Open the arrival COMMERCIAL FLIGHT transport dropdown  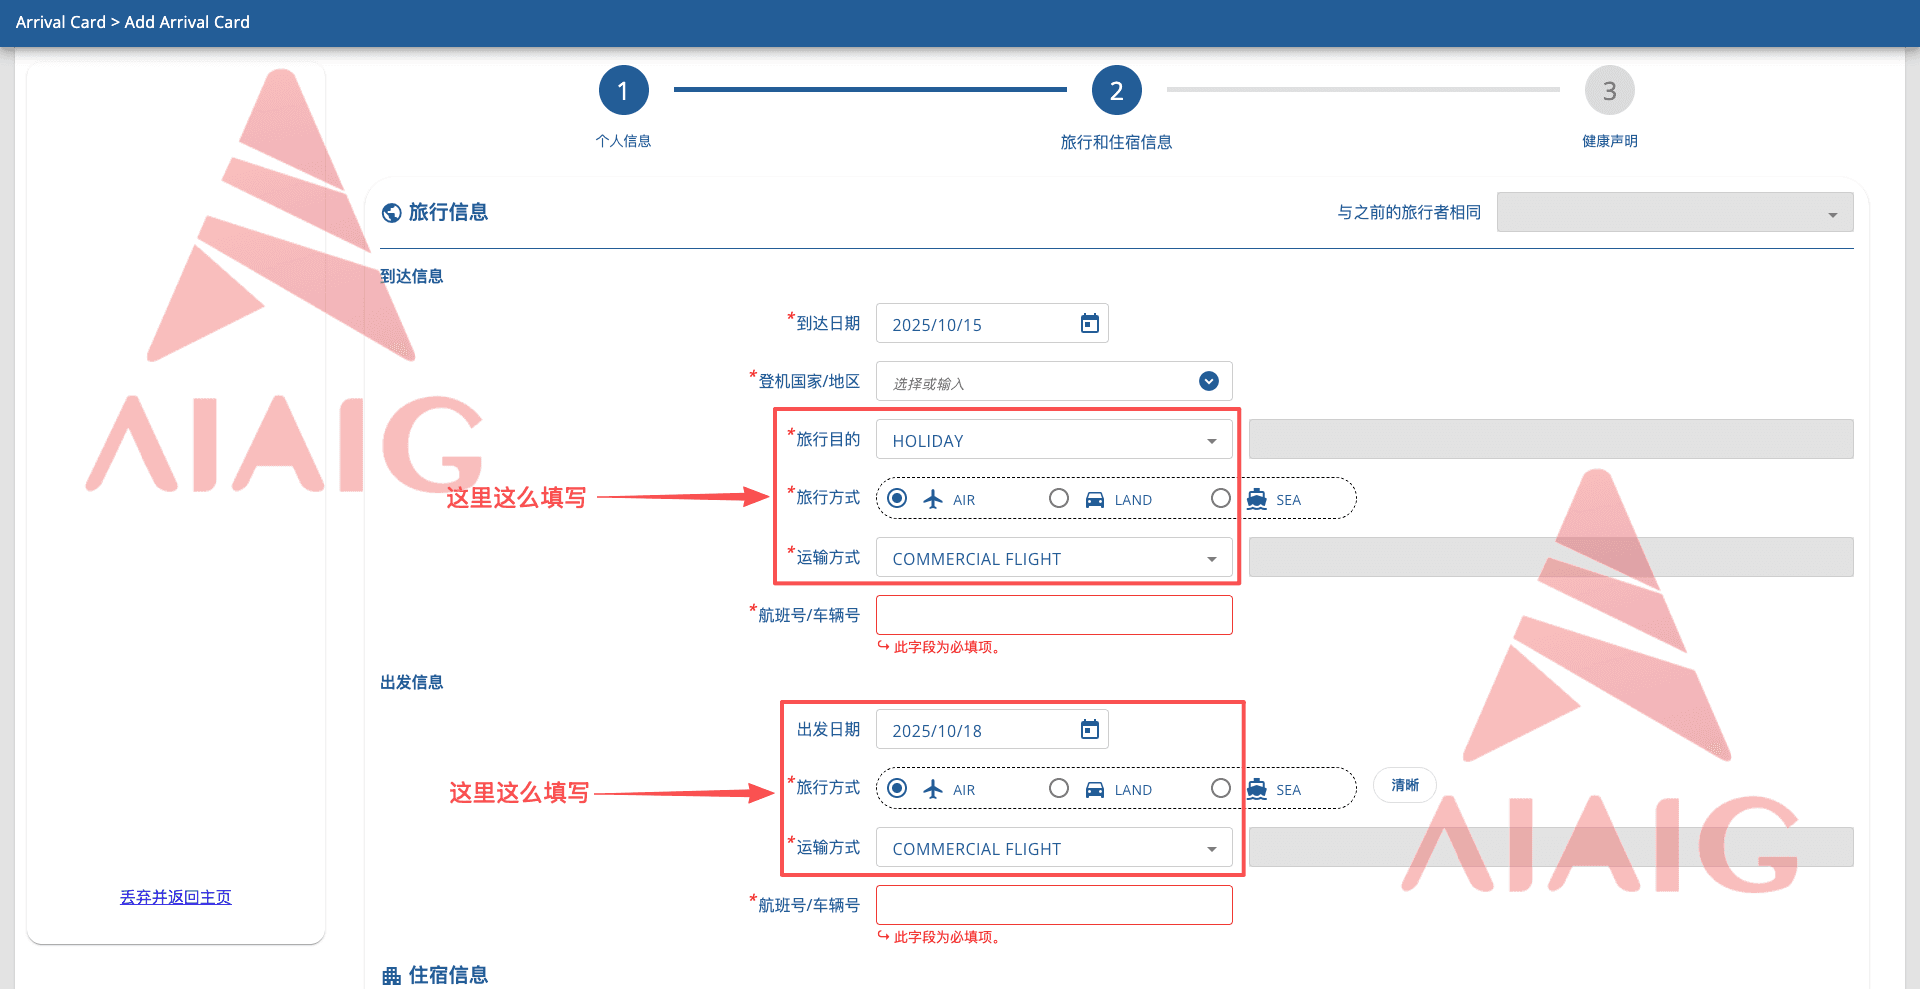[x=1054, y=558]
